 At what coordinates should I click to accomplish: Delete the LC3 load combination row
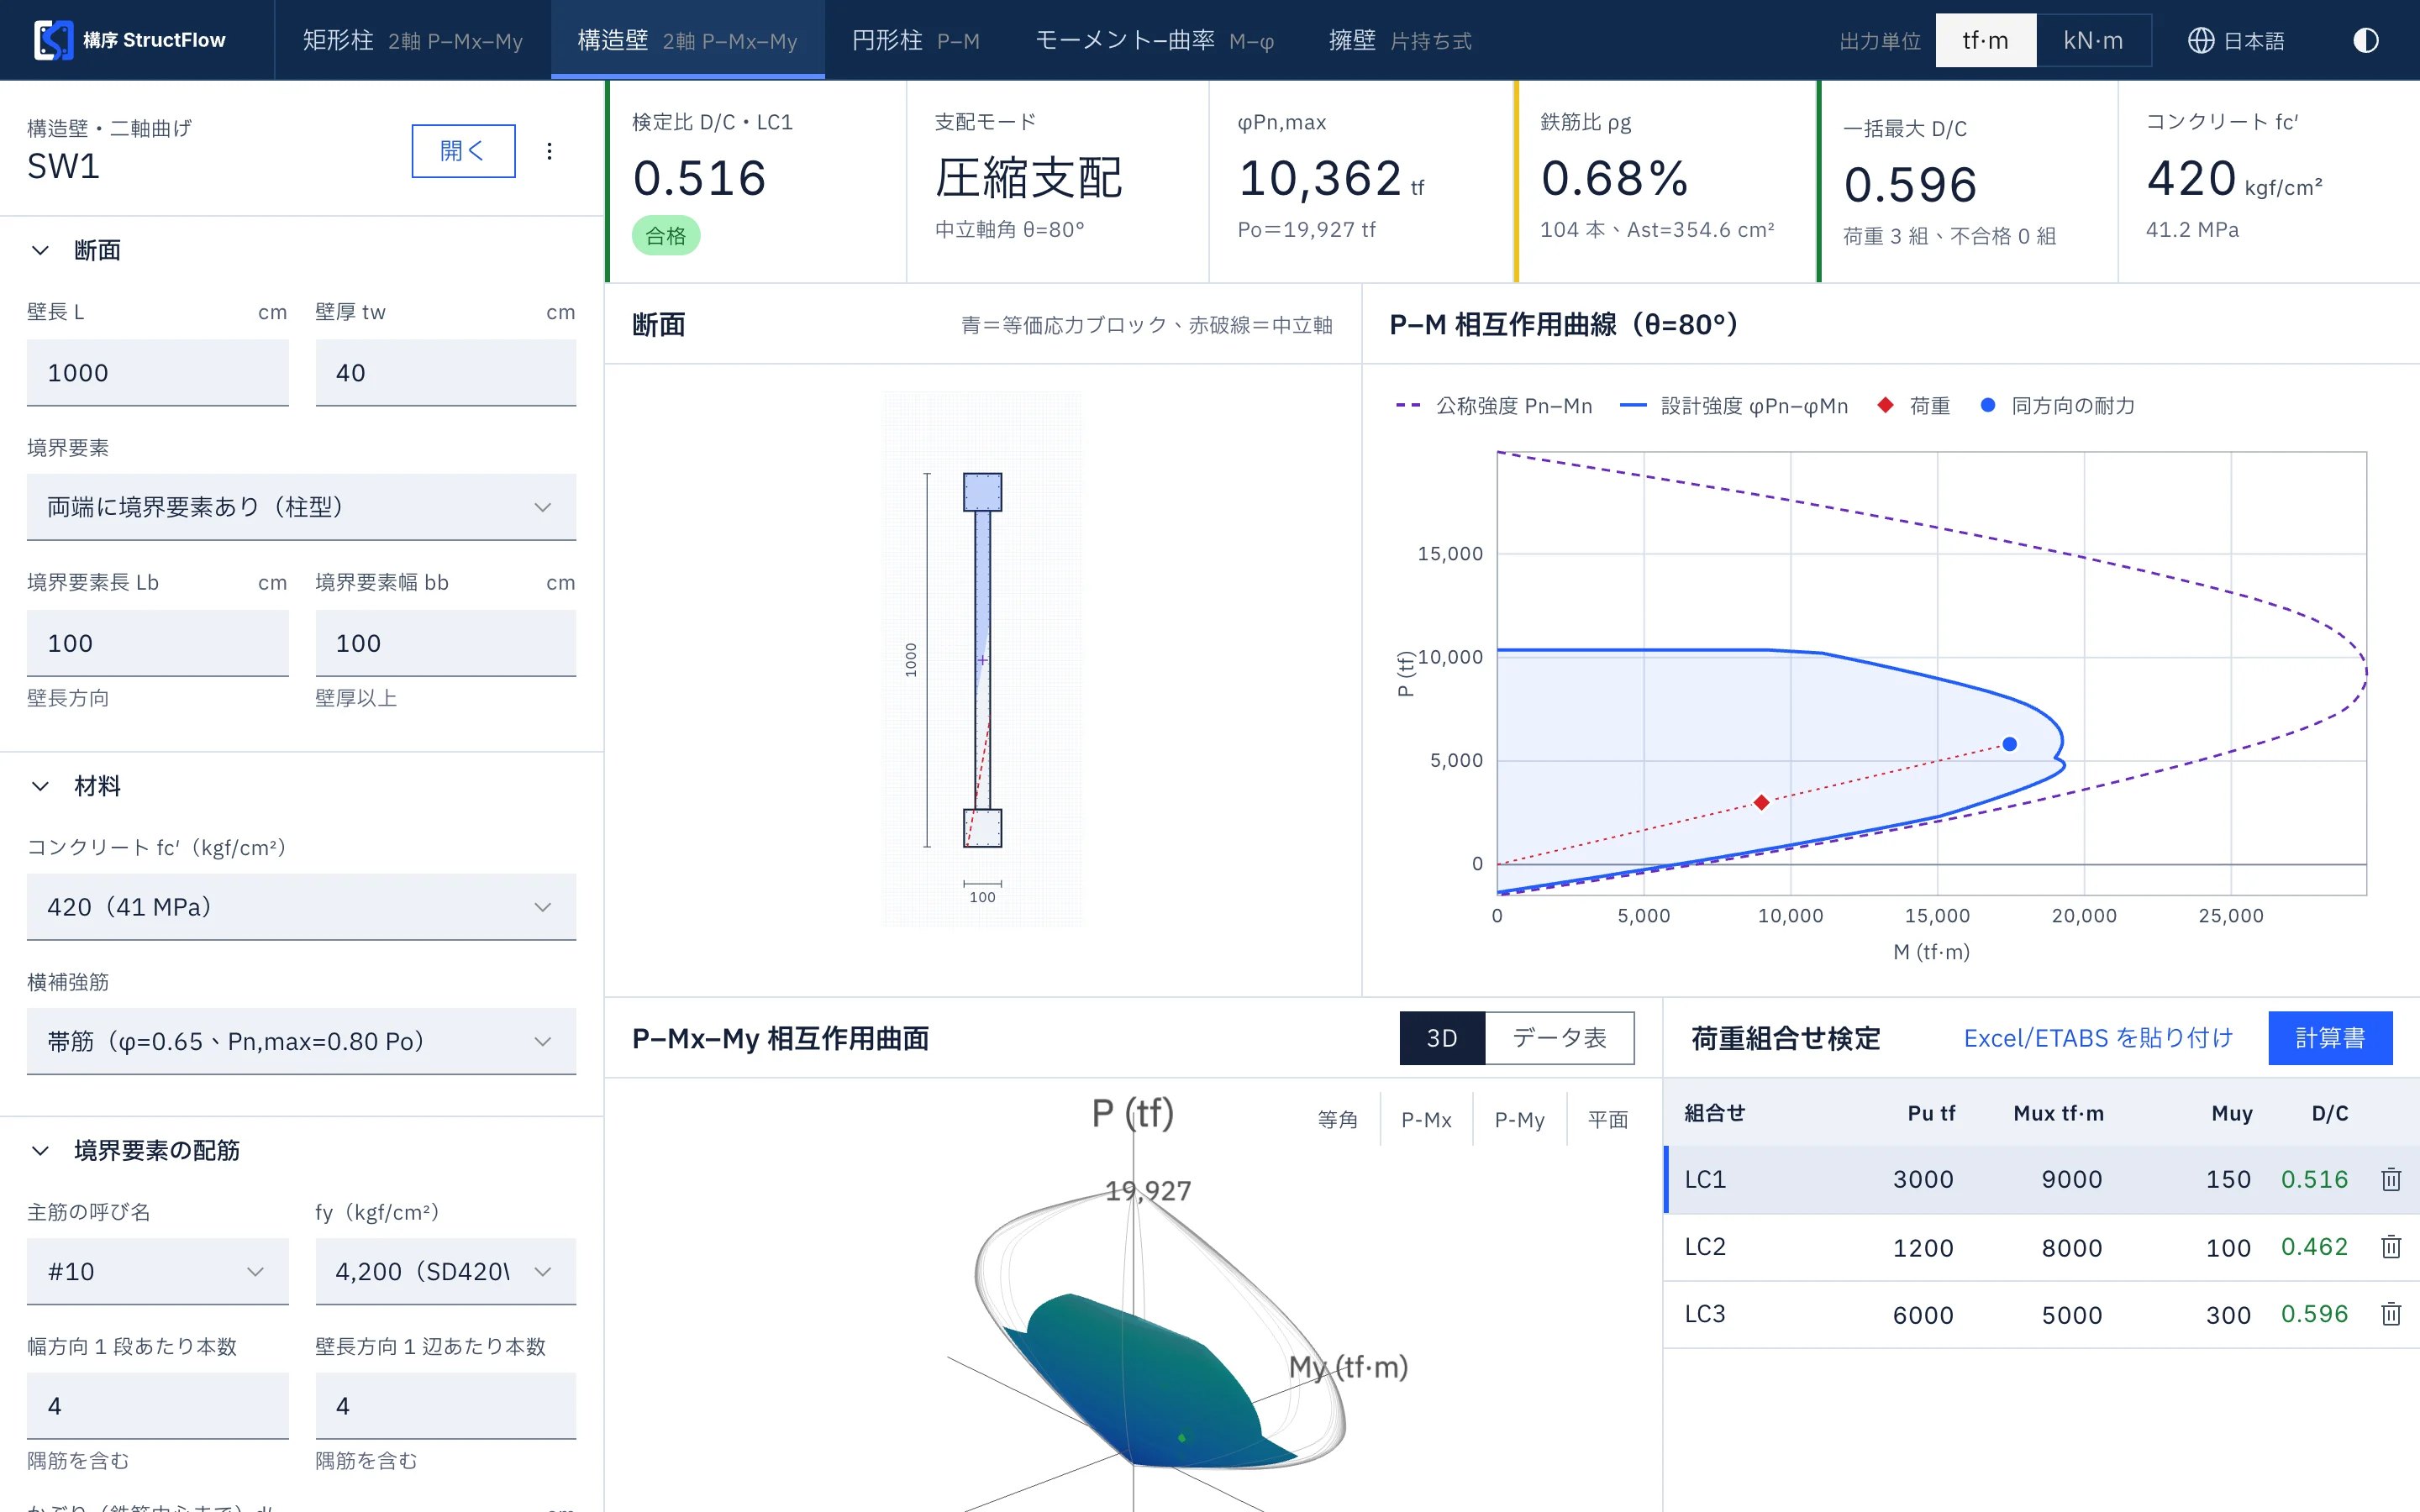point(2391,1314)
